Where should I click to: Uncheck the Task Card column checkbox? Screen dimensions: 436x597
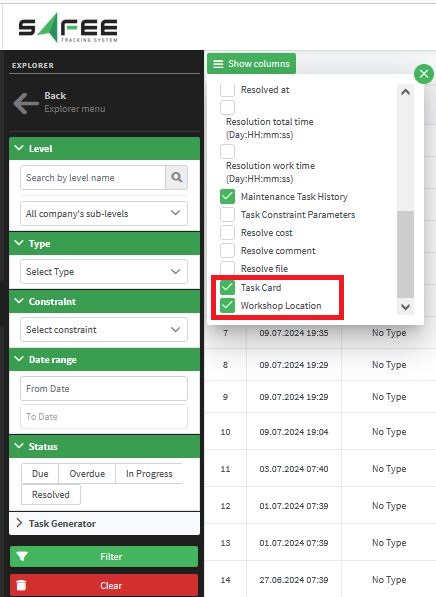[x=227, y=287]
